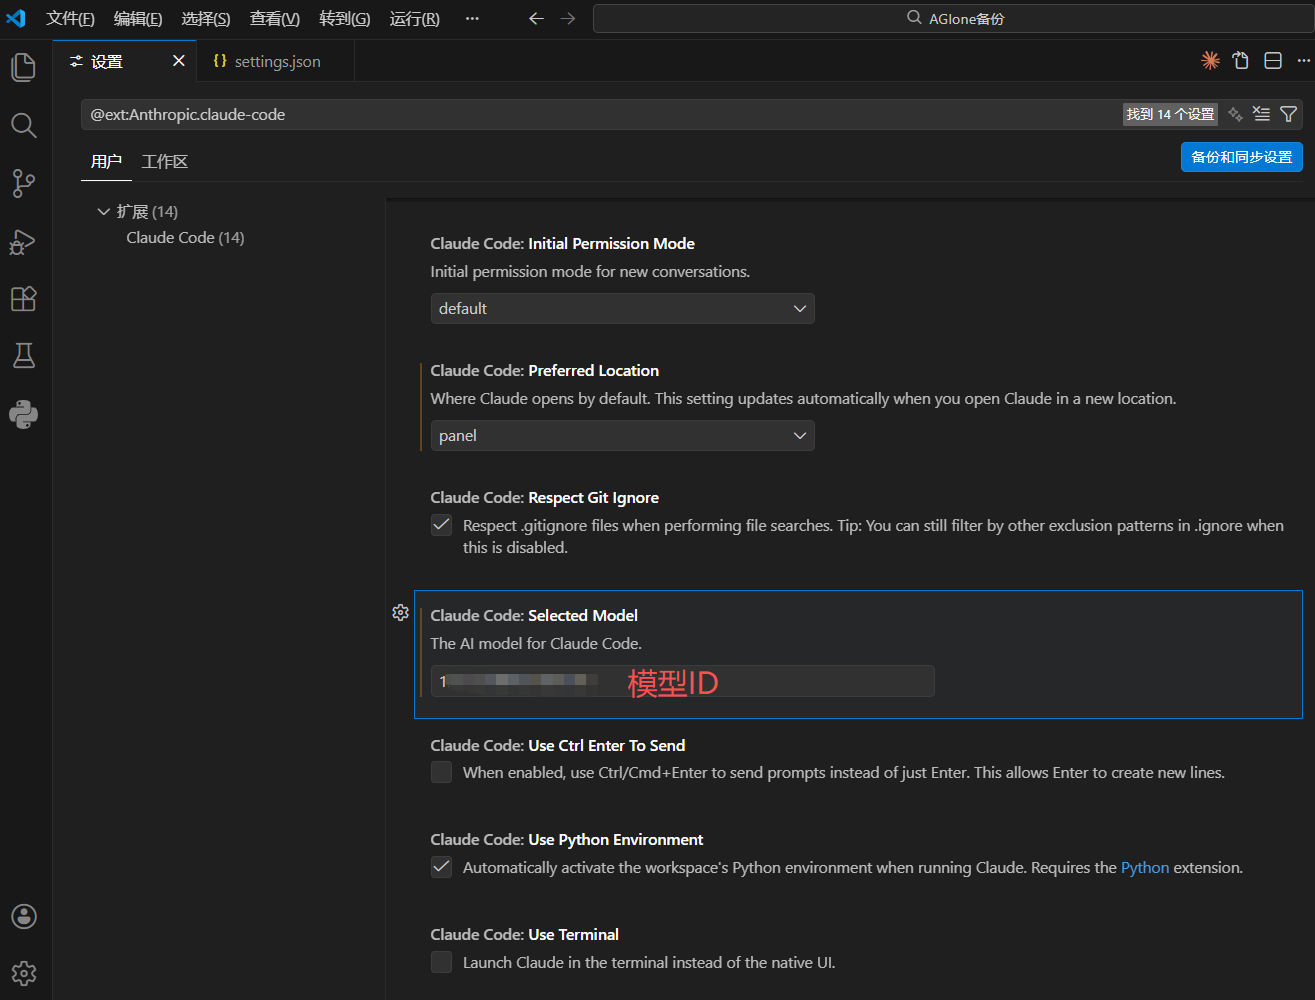Open settings JSON file icon in title bar

[1241, 61]
